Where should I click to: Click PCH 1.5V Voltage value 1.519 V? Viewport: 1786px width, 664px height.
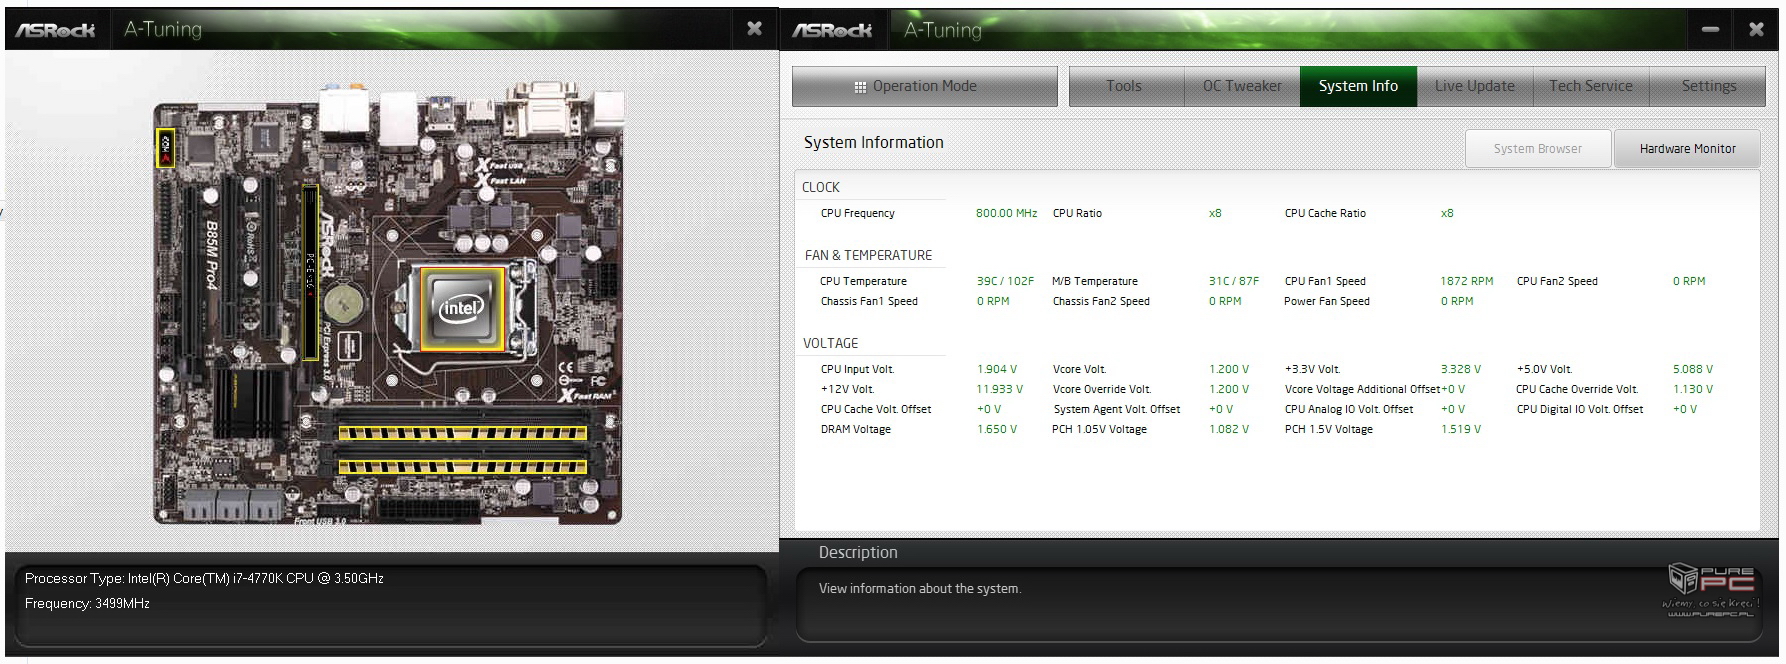pyautogui.click(x=1461, y=429)
